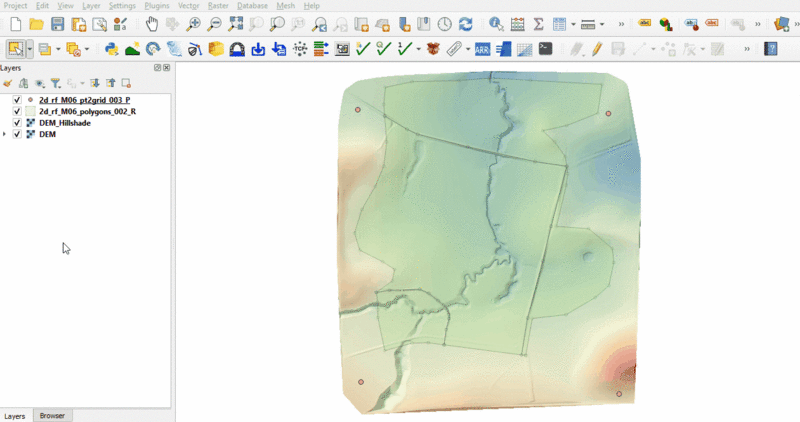
Task: Click the Zoom In magnifier tool
Action: [x=193, y=24]
